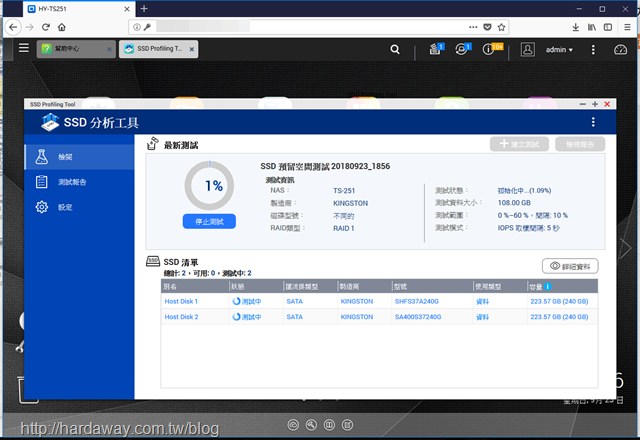The width and height of the screenshot is (640, 440).
Task: Open a new browser tab
Action: [144, 9]
